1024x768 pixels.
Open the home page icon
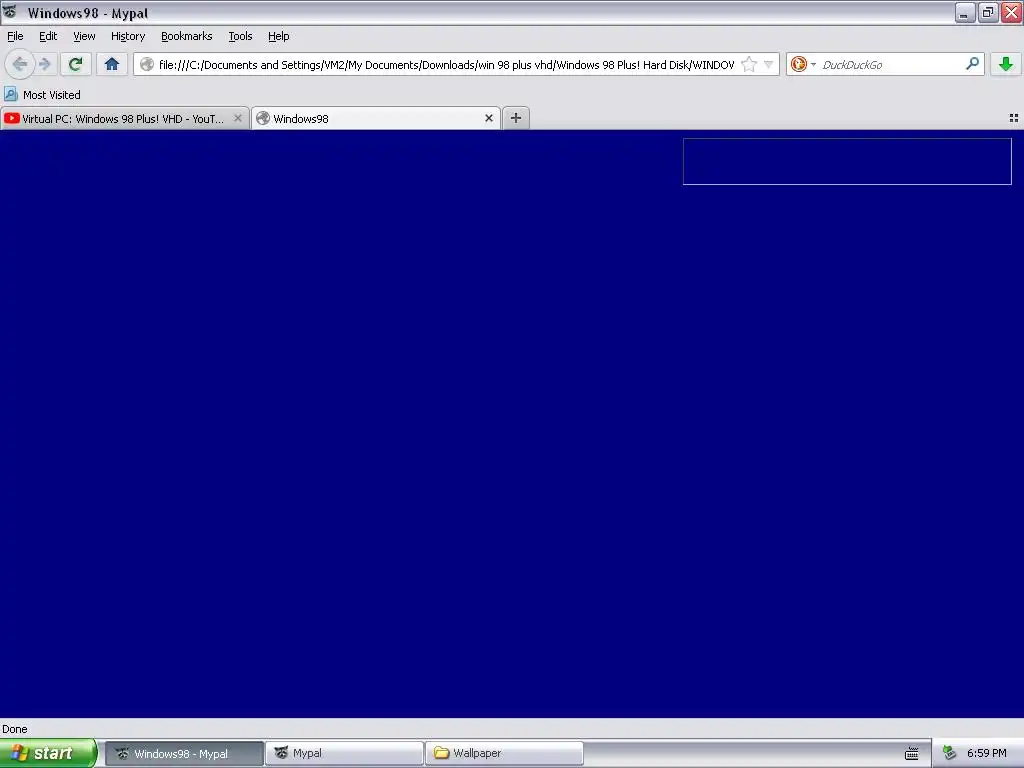pos(112,64)
